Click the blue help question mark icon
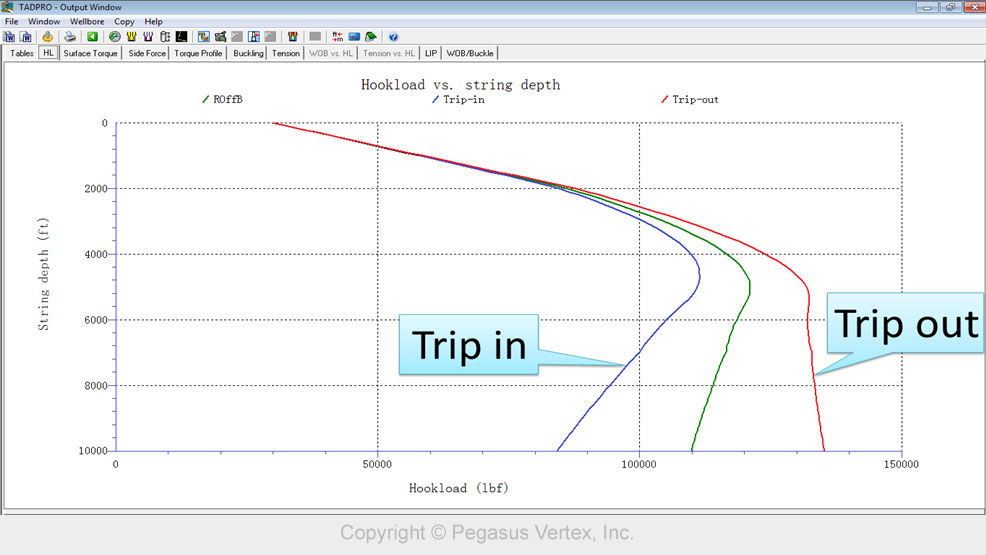Viewport: 986px width, 555px height. (393, 36)
